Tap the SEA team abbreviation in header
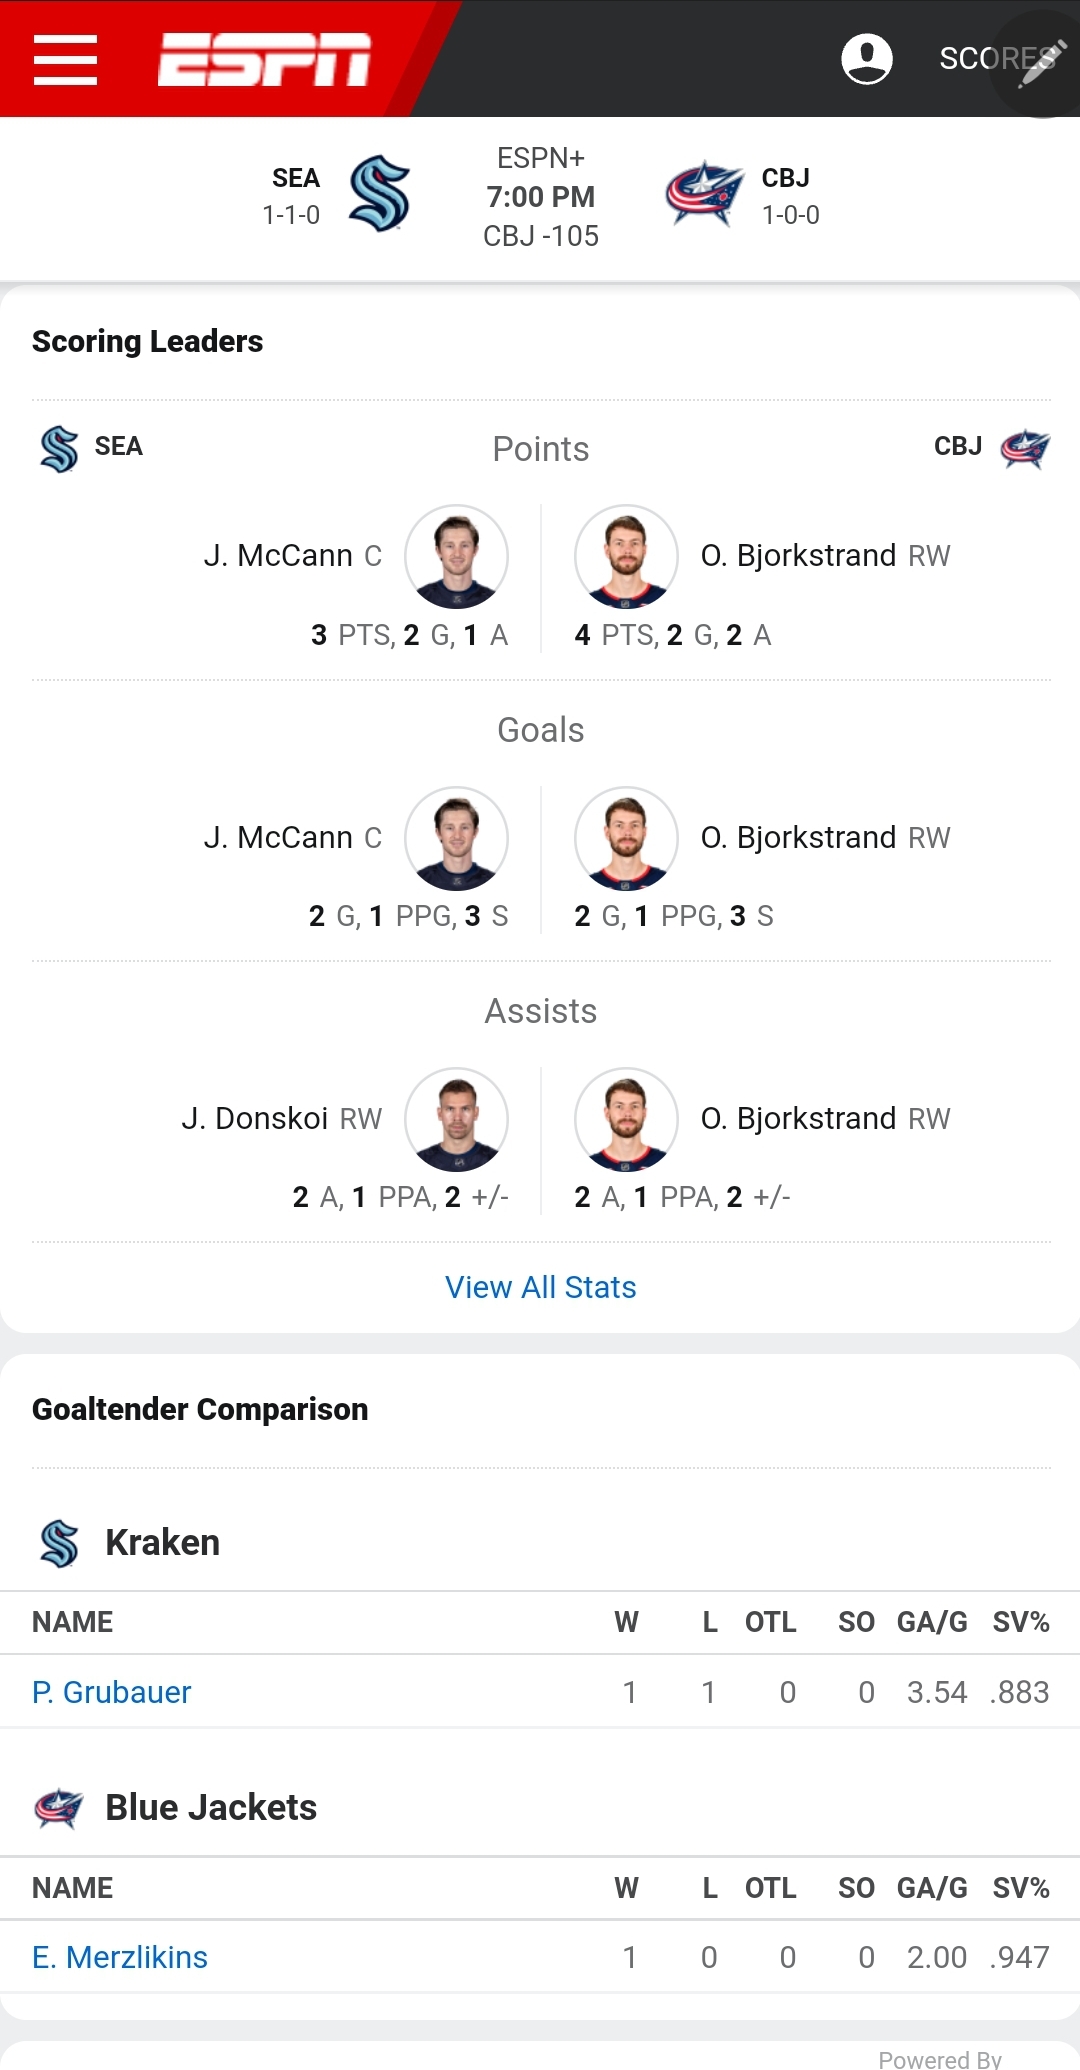Viewport: 1080px width, 2070px height. (x=296, y=178)
